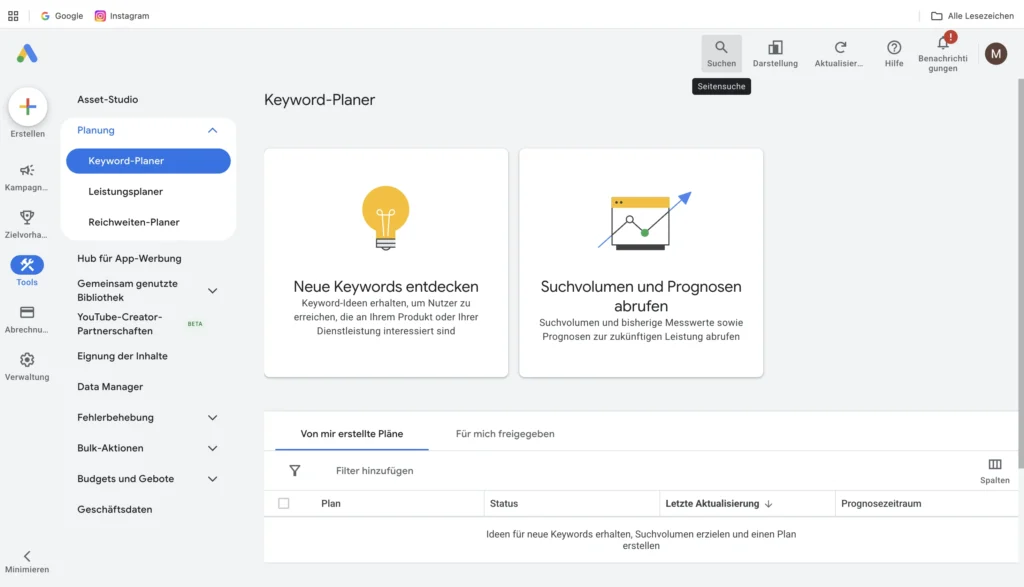Open the Spalten columns icon

click(x=995, y=464)
